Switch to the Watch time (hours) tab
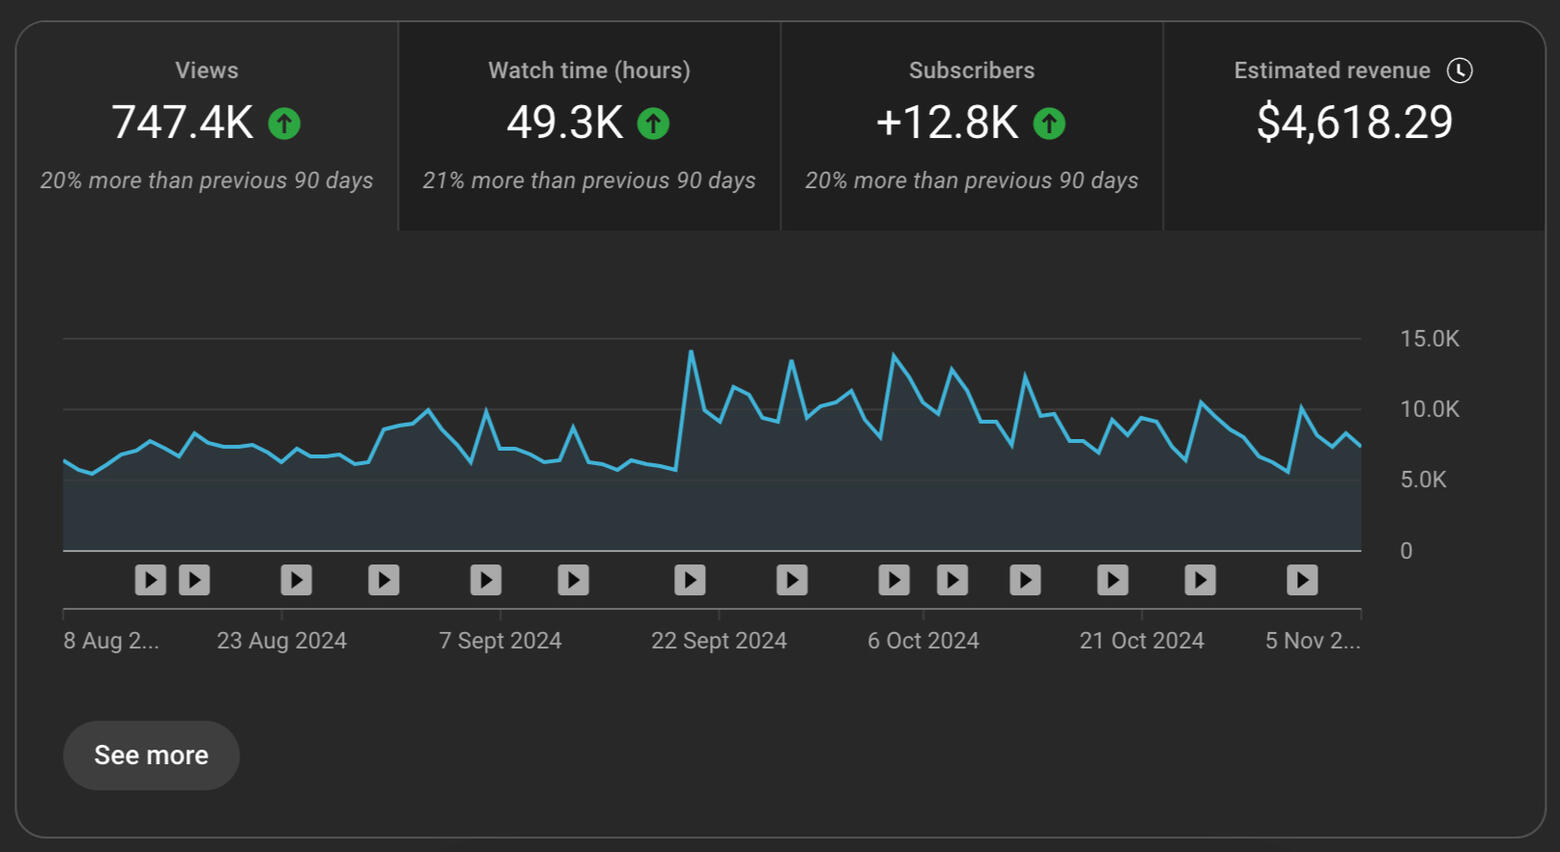The width and height of the screenshot is (1560, 852). [589, 125]
